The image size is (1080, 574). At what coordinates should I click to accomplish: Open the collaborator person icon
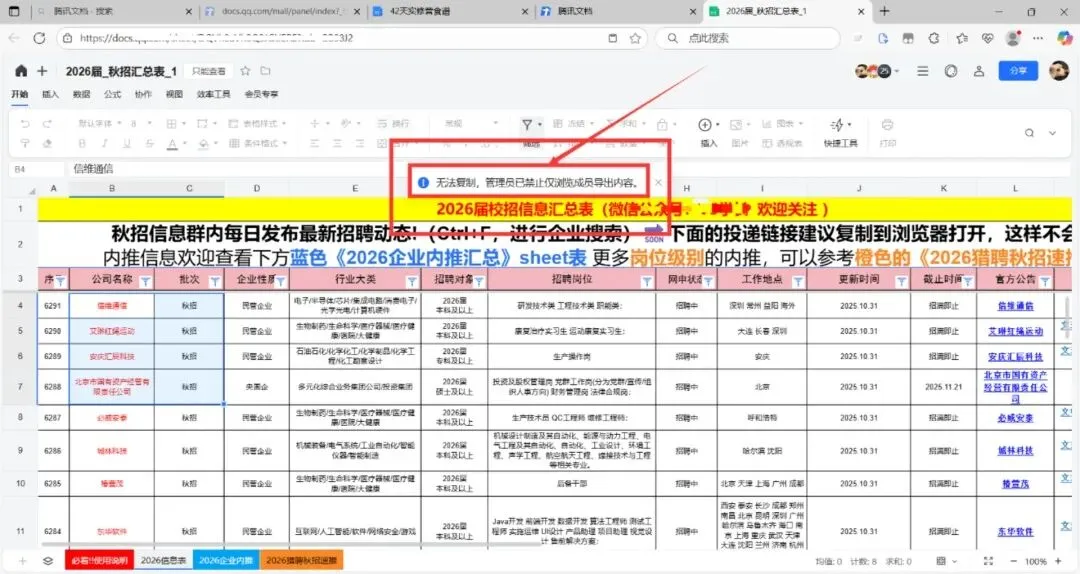click(x=979, y=71)
